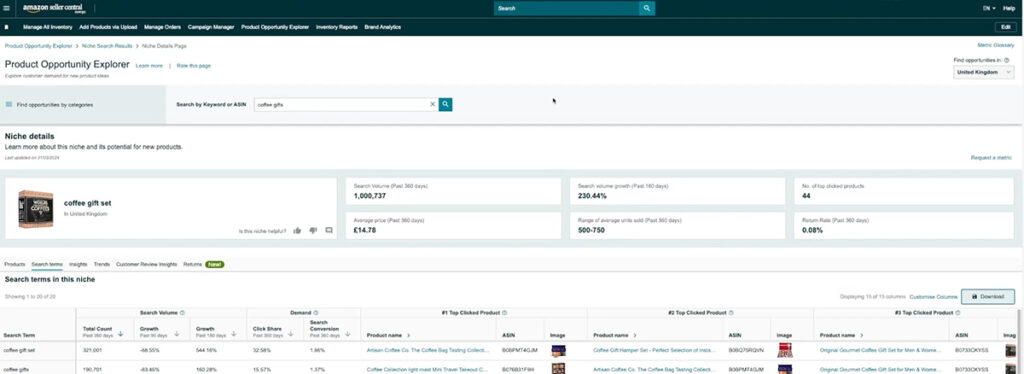Switch to the Products tab
This screenshot has width=1024, height=374.
coord(14,264)
